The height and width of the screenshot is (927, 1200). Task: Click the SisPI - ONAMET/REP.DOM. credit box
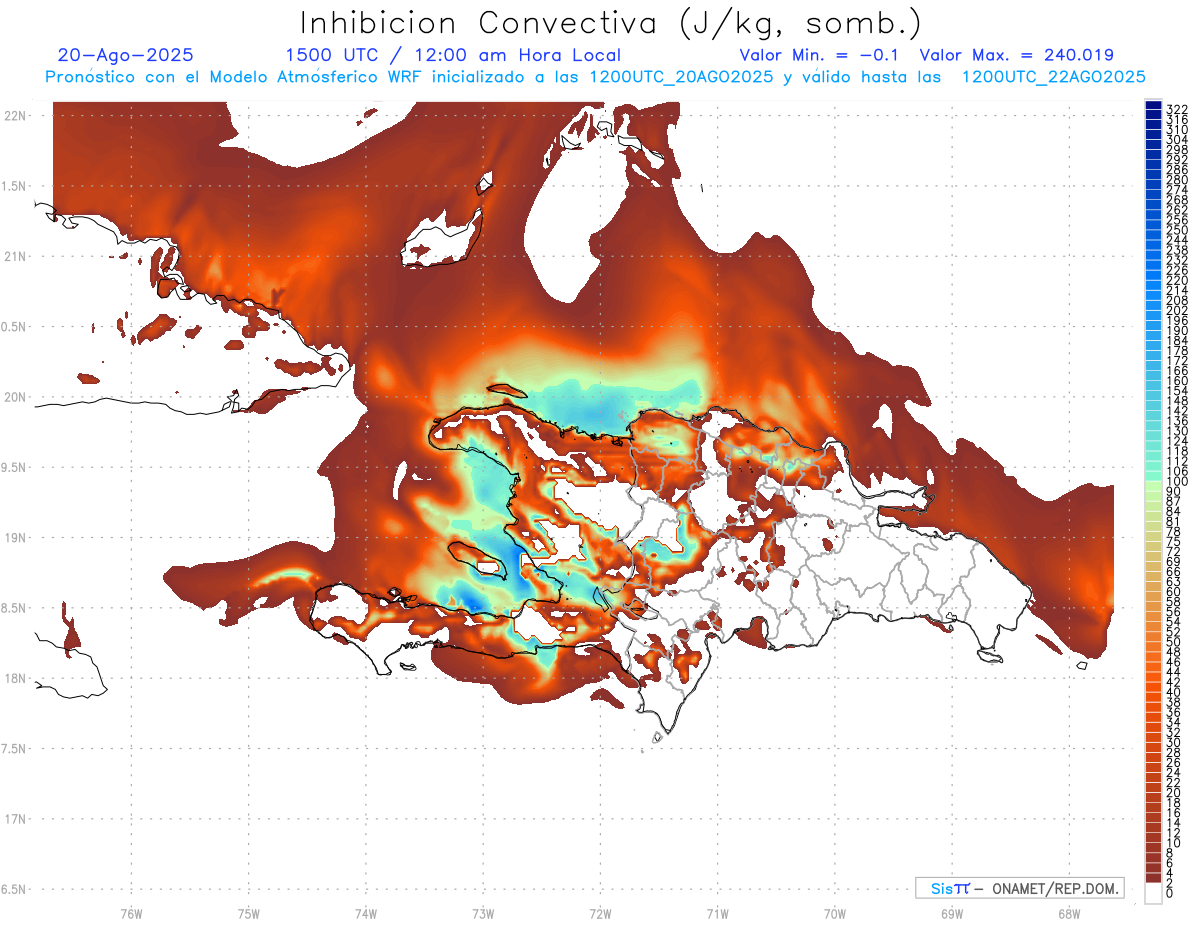[1020, 888]
